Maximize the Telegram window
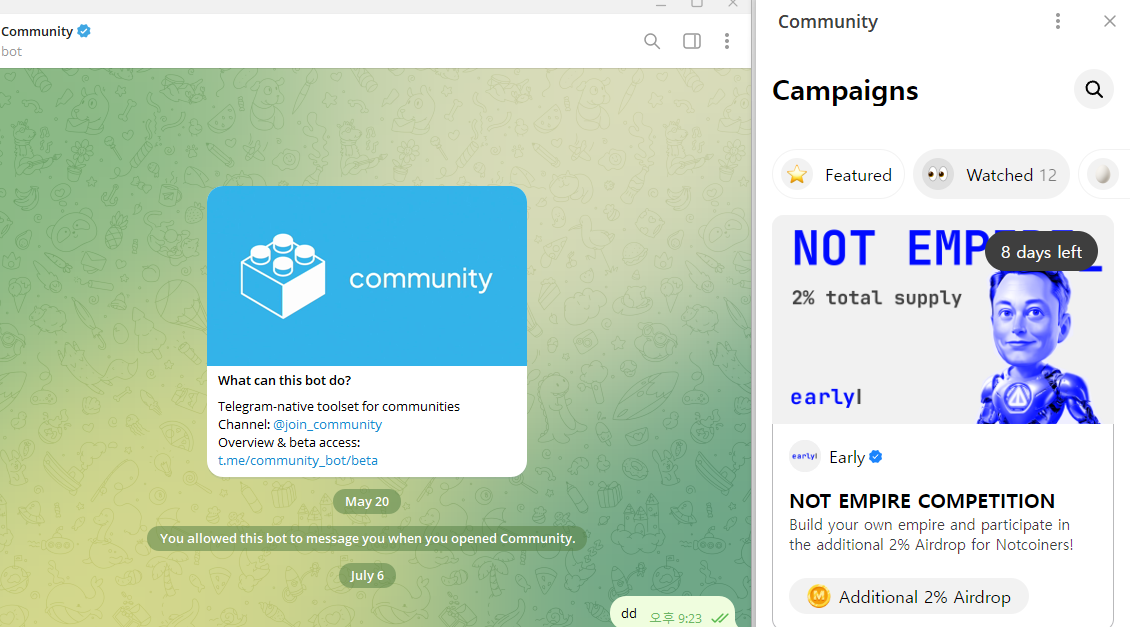The image size is (1130, 627). pyautogui.click(x=697, y=4)
